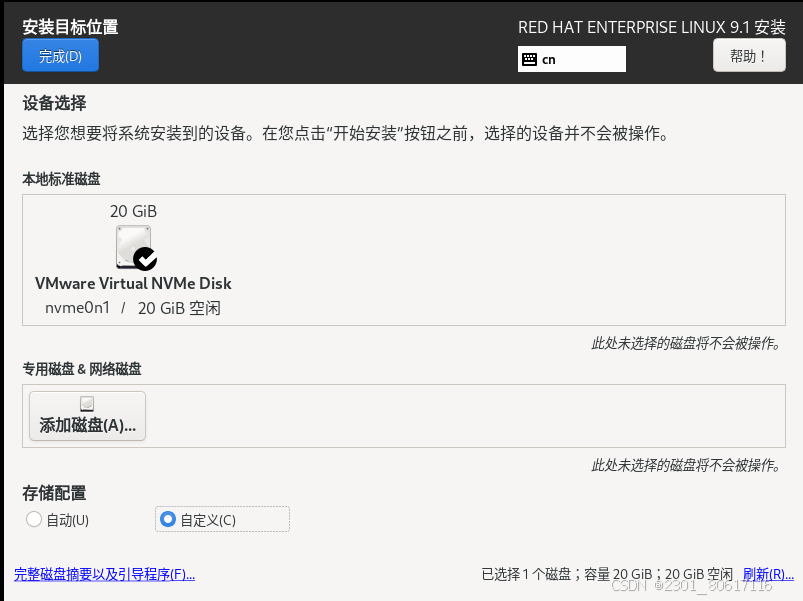Click the nvme0n1 device name label
803x601 pixels.
click(77, 307)
